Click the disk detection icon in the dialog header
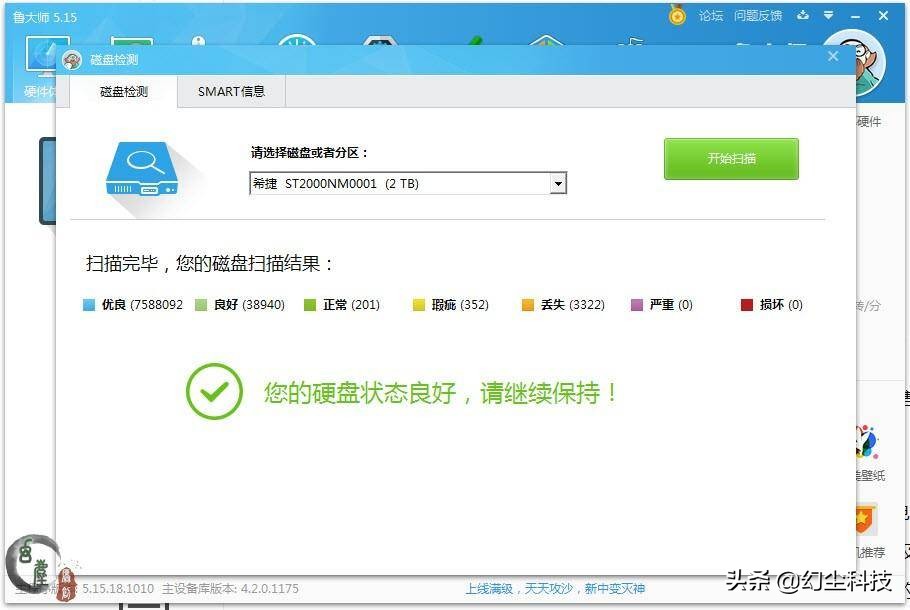The width and height of the screenshot is (910, 610). point(70,60)
